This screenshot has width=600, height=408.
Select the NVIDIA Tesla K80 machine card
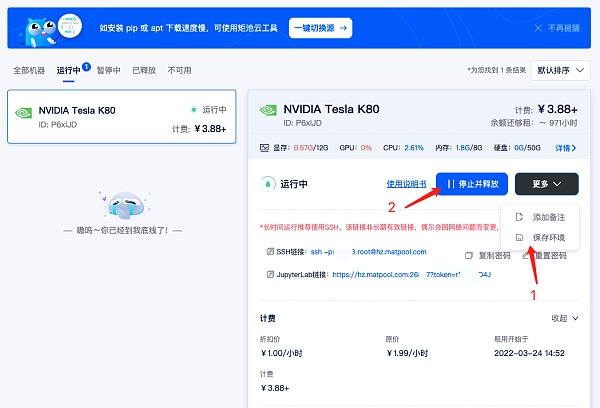tap(121, 117)
